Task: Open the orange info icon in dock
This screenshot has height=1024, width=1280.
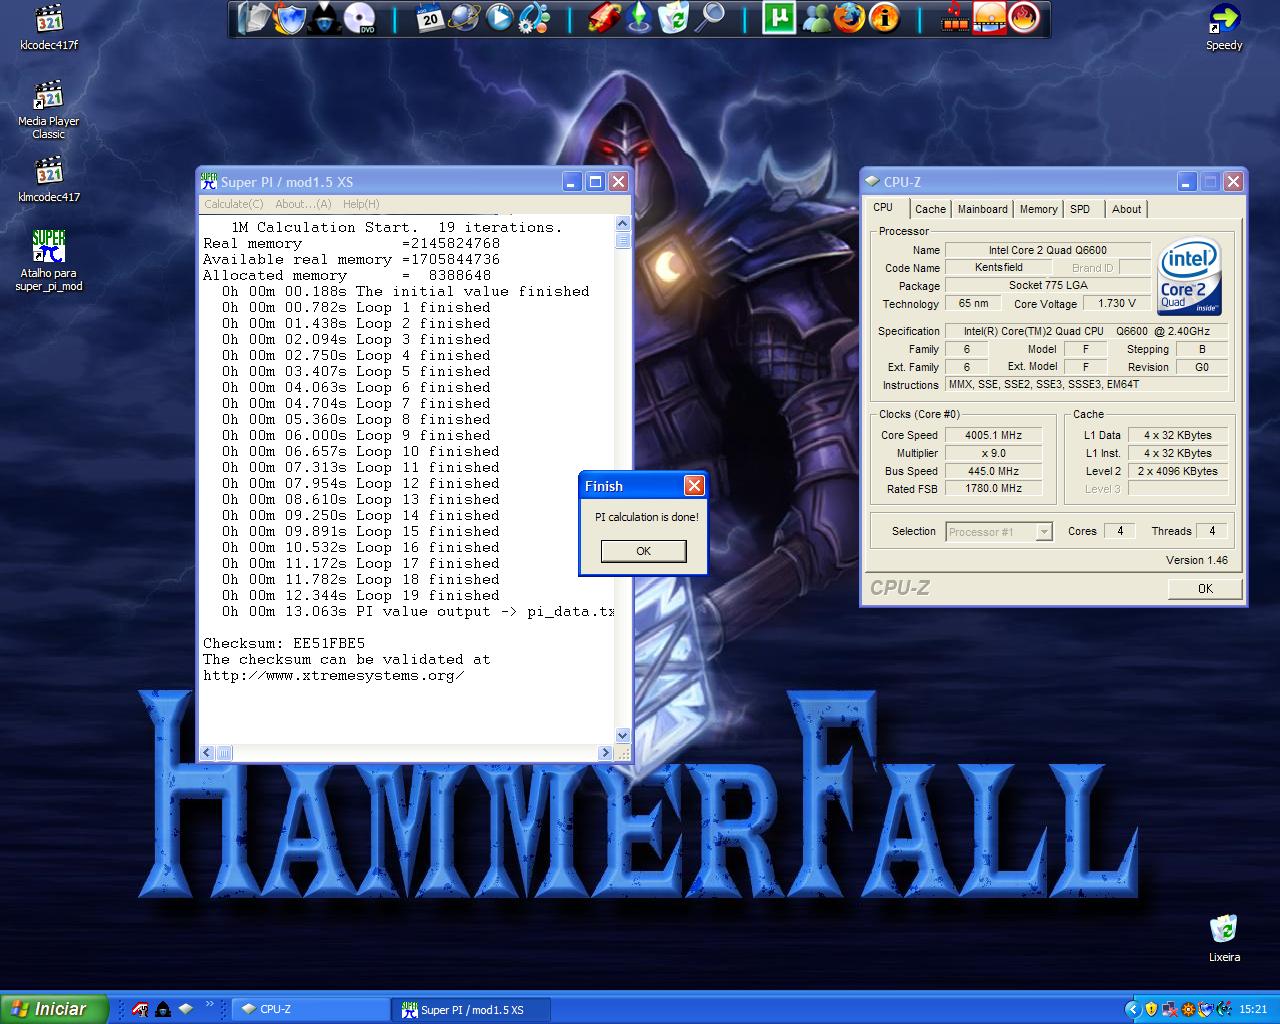Action: pyautogui.click(x=884, y=17)
